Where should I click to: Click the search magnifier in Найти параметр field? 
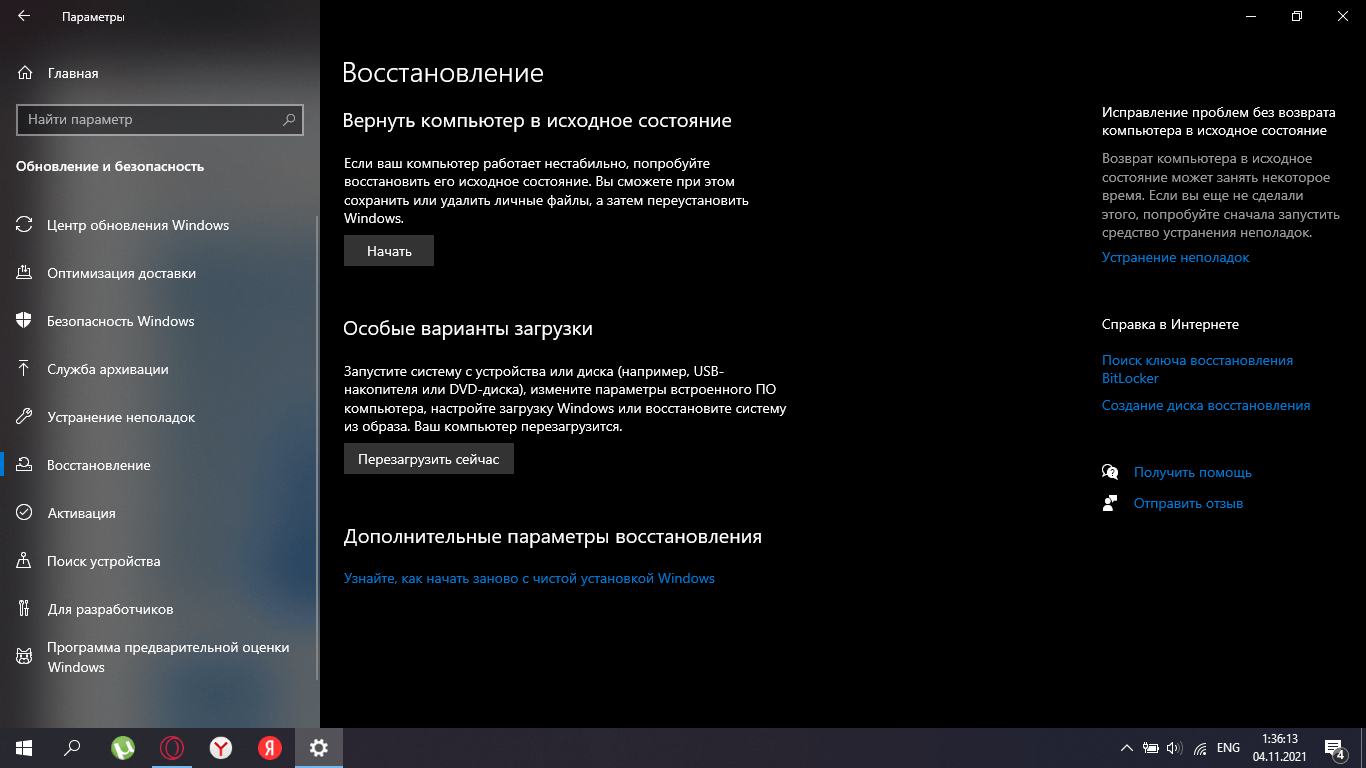[289, 119]
